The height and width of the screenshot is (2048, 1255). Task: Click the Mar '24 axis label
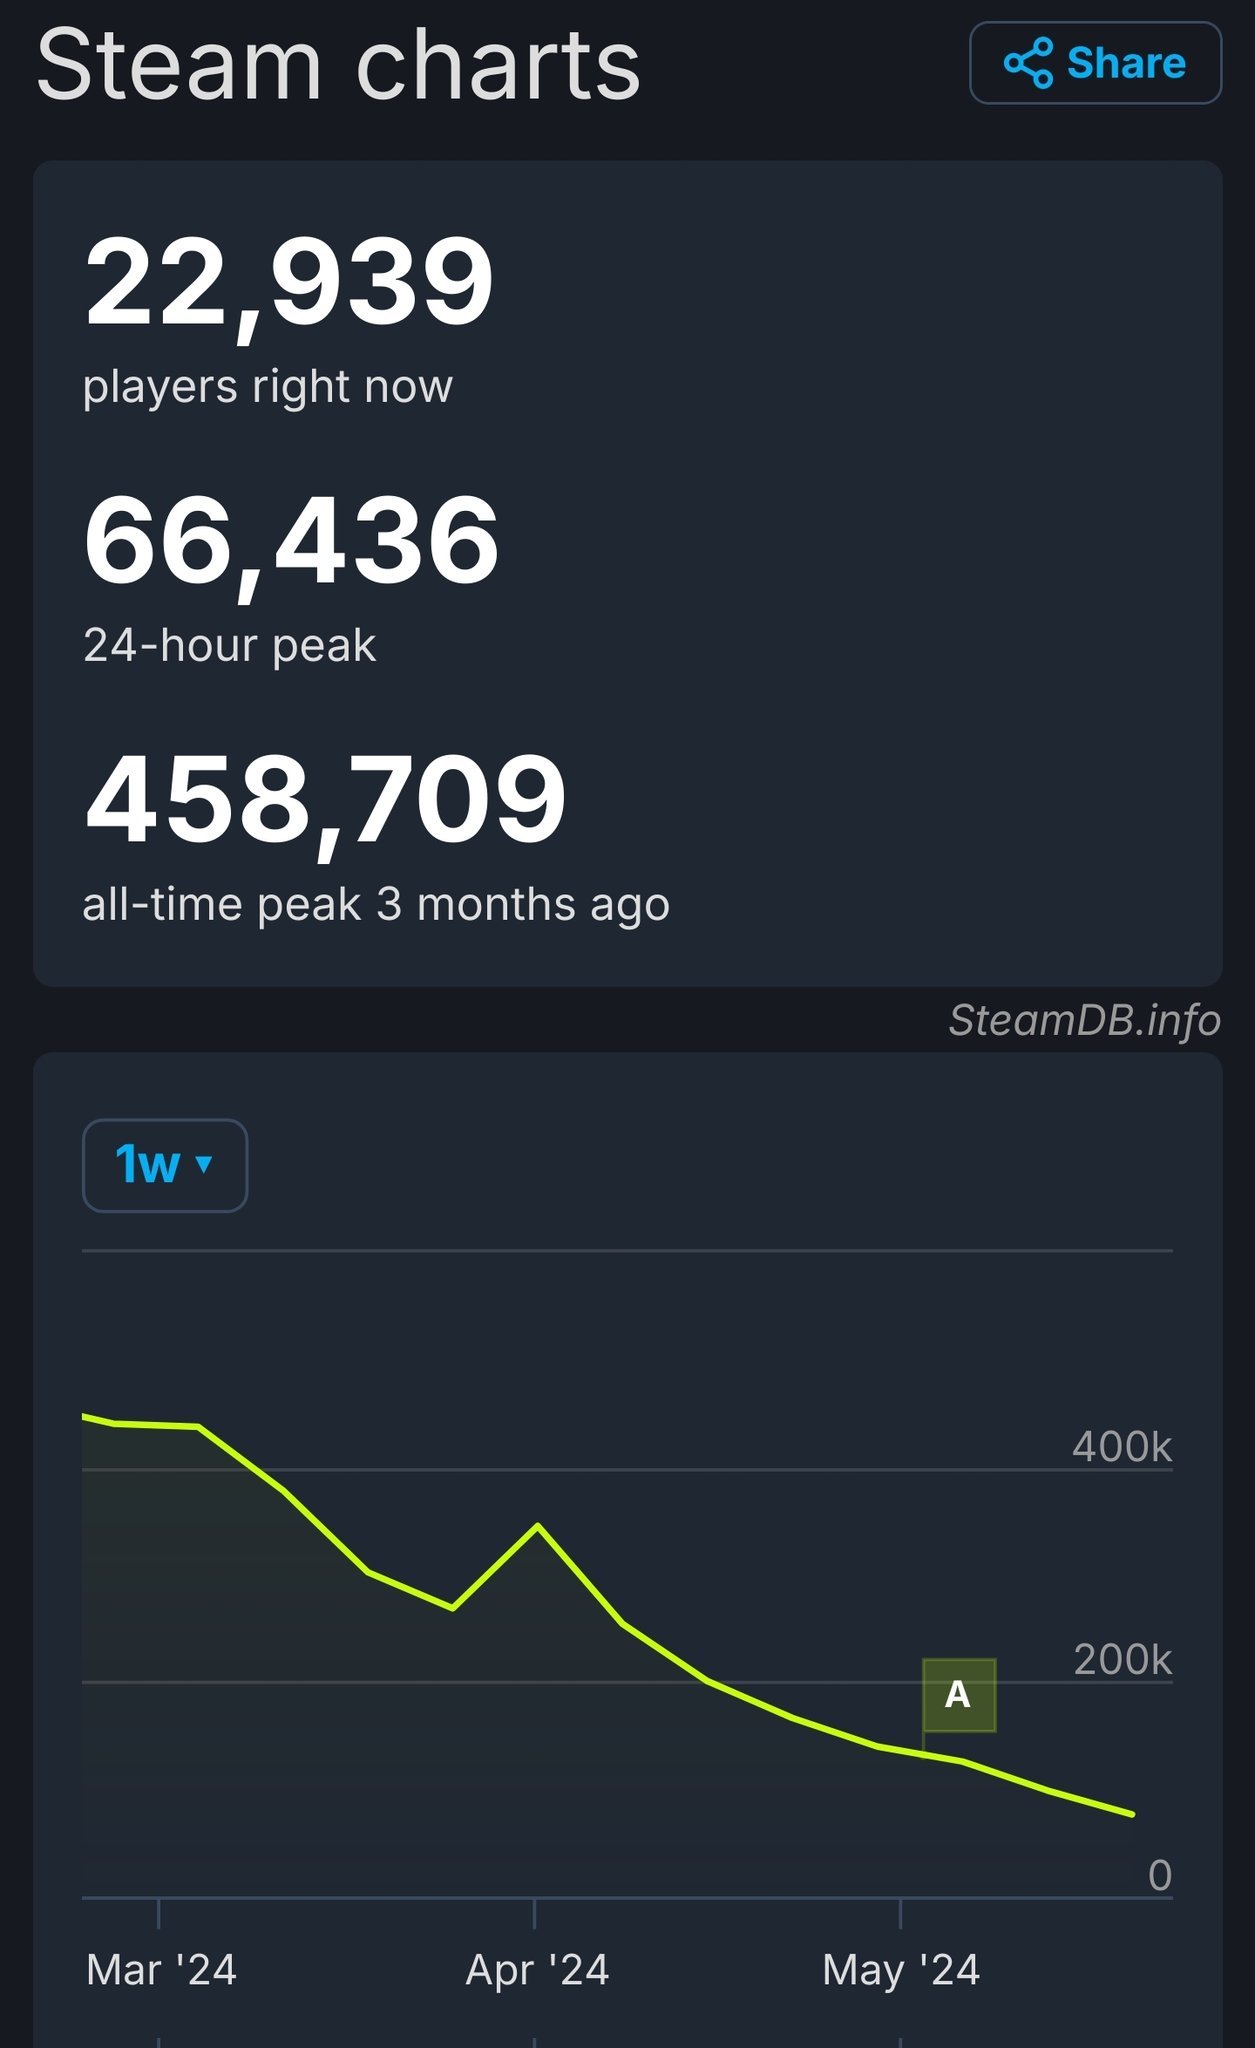[161, 1970]
